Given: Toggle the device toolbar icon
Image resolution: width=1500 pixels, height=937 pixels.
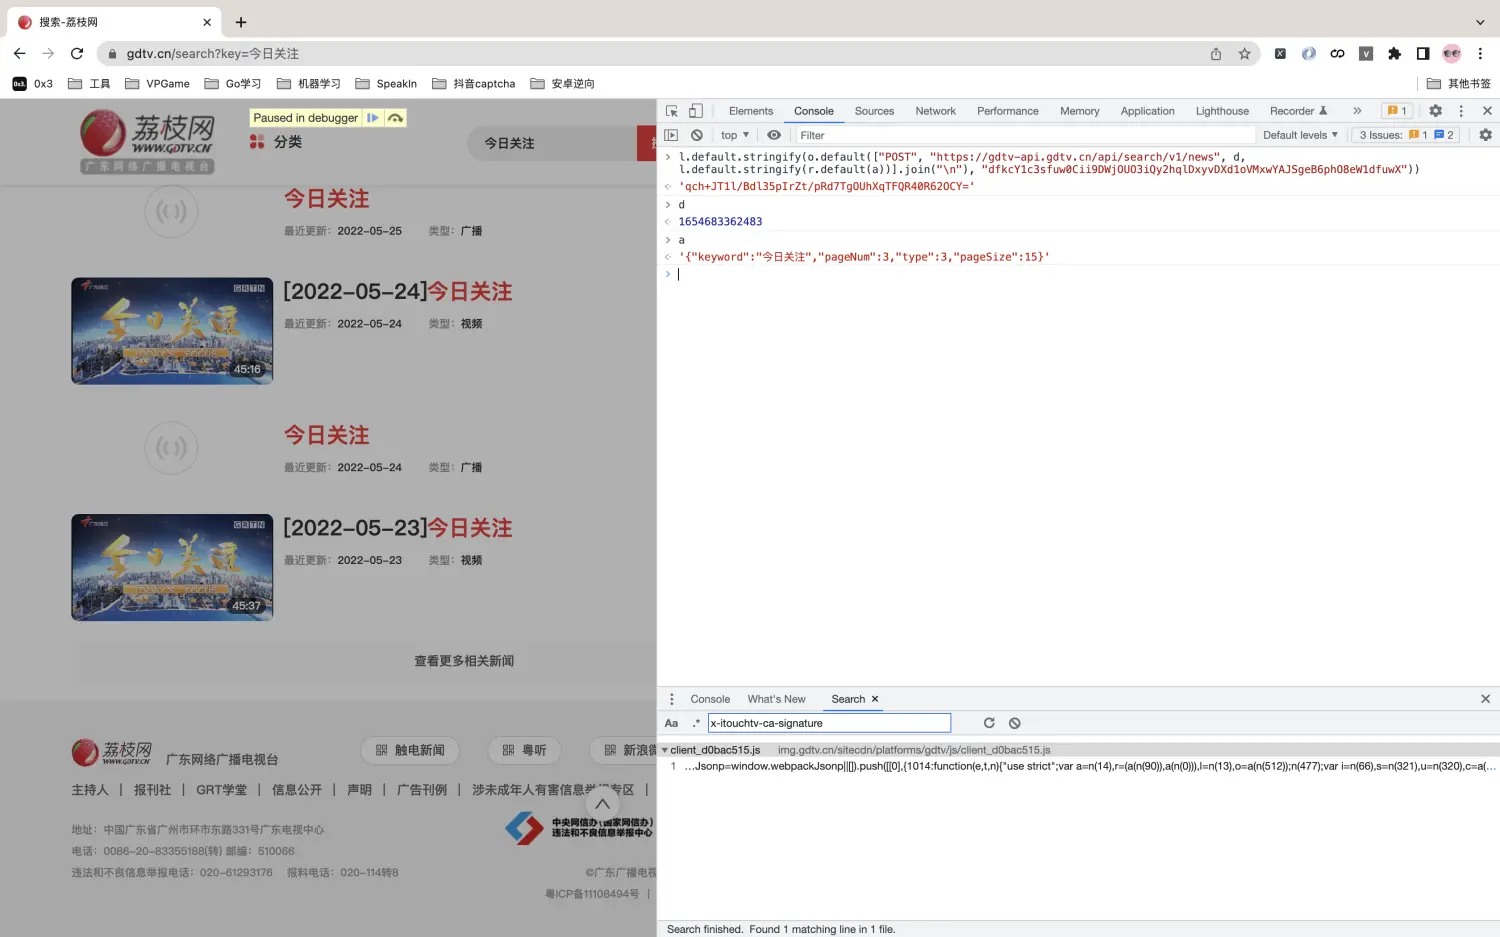Looking at the screenshot, I should pos(696,111).
